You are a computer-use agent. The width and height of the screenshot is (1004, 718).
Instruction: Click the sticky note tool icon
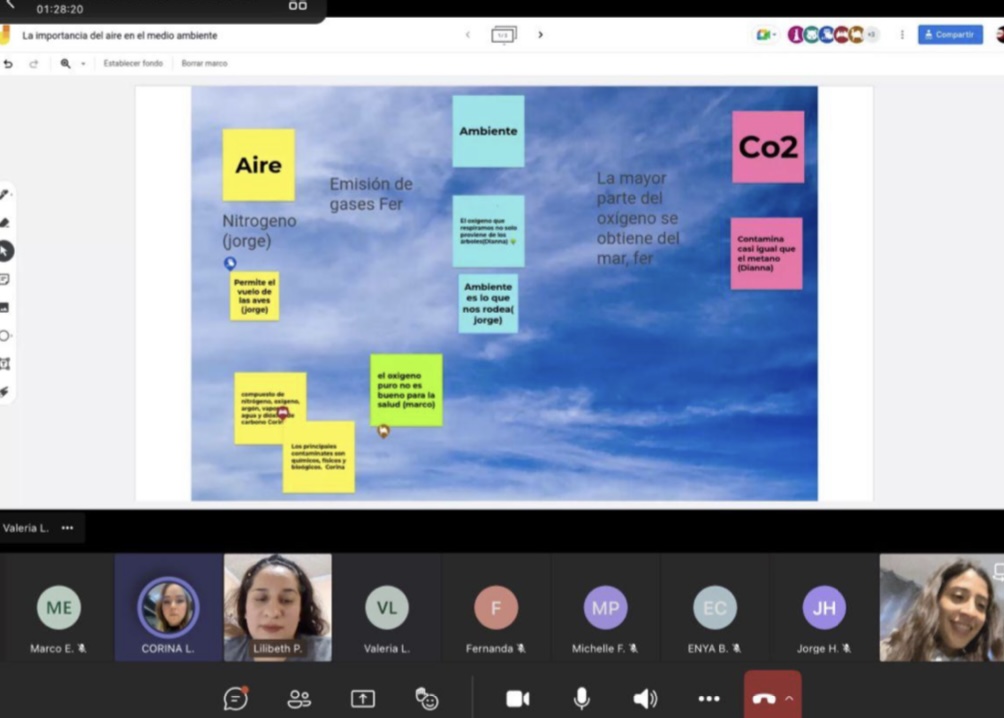pos(5,279)
